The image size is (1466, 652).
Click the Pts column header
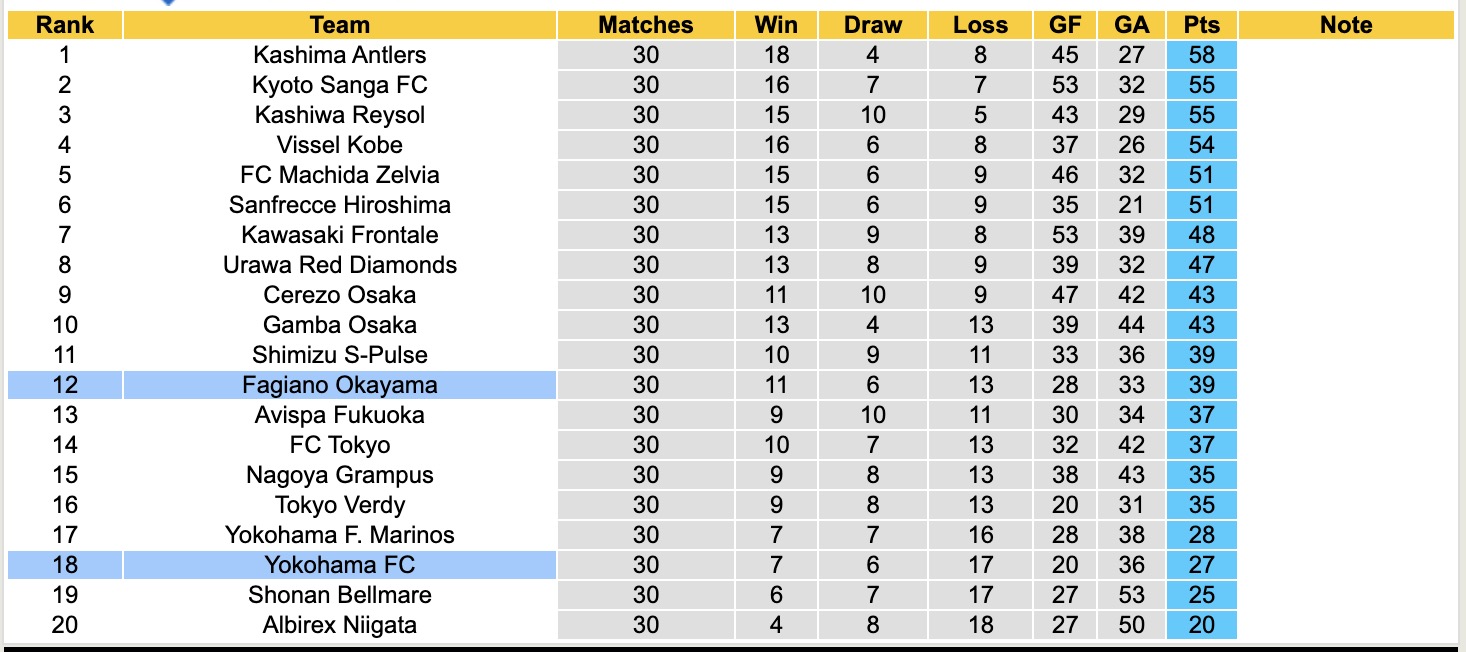[1201, 25]
